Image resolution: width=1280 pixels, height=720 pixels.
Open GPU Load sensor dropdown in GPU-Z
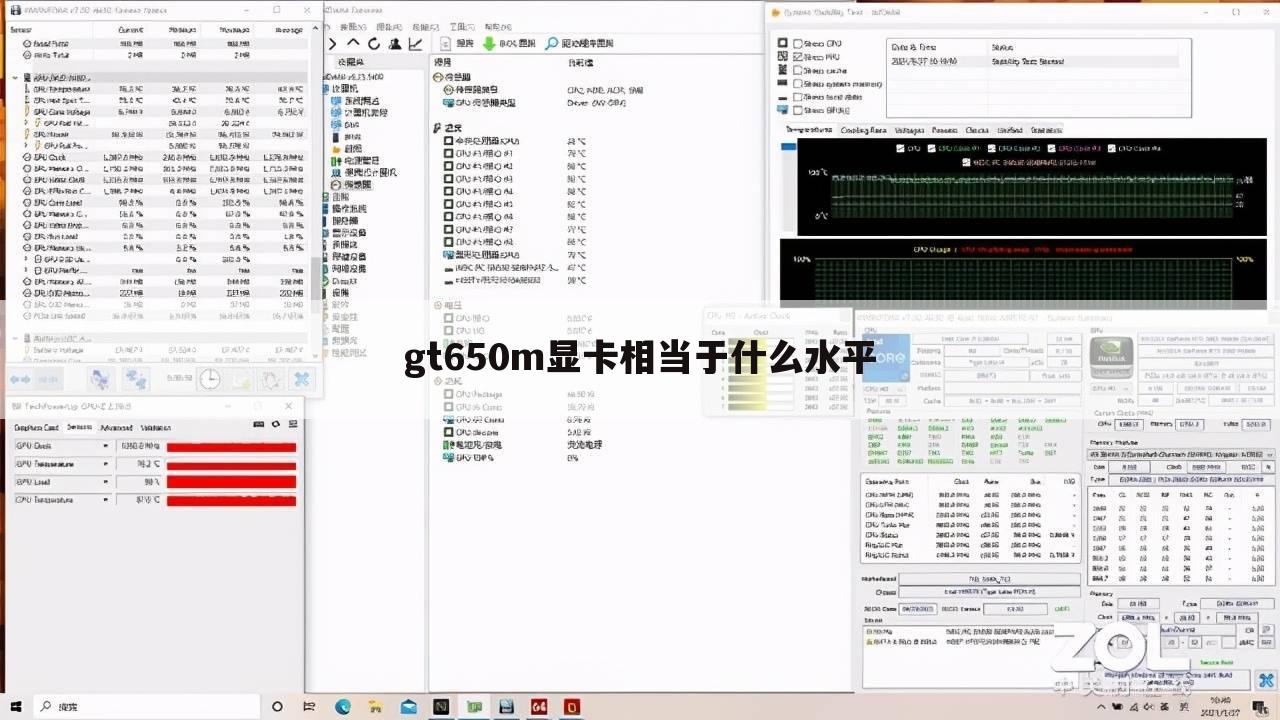coord(106,482)
